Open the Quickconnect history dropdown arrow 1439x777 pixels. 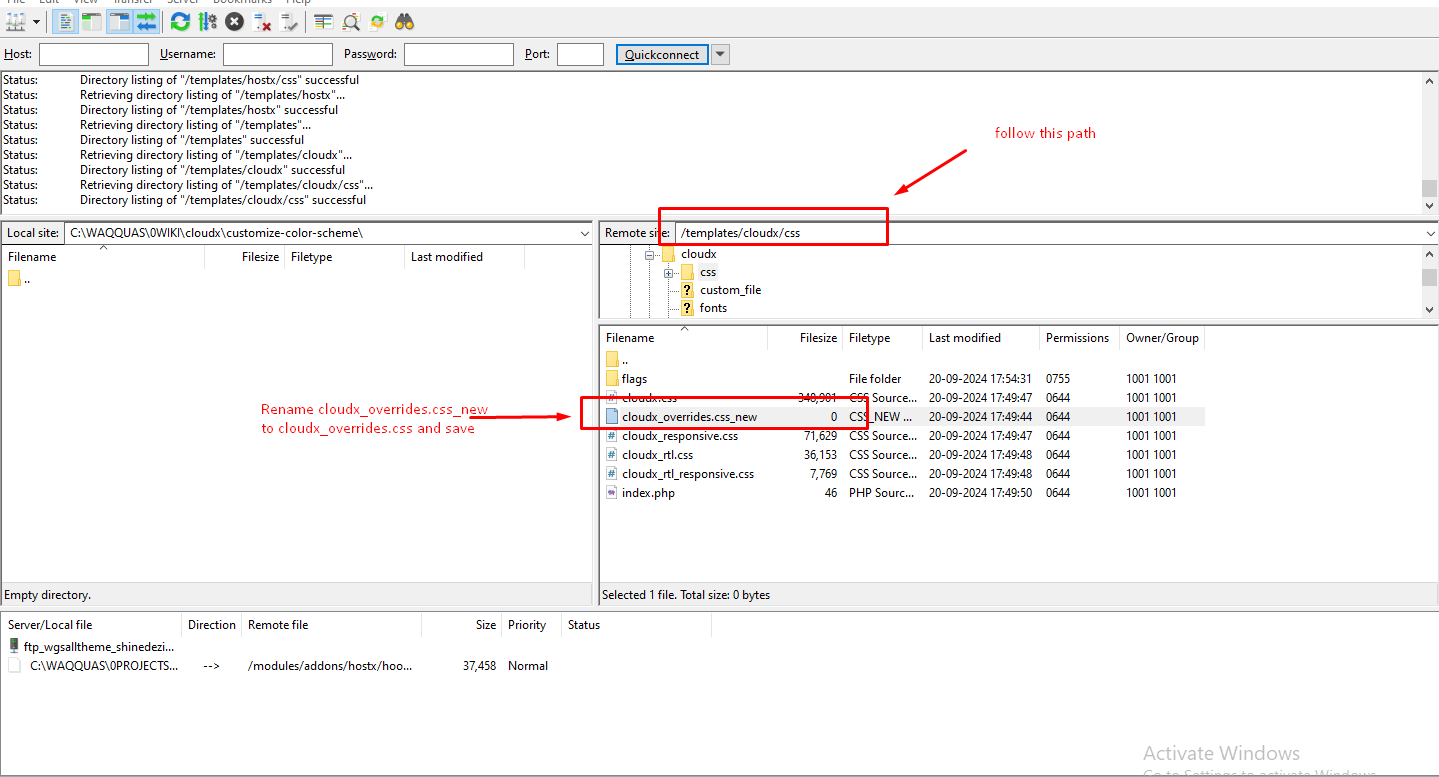(x=720, y=55)
